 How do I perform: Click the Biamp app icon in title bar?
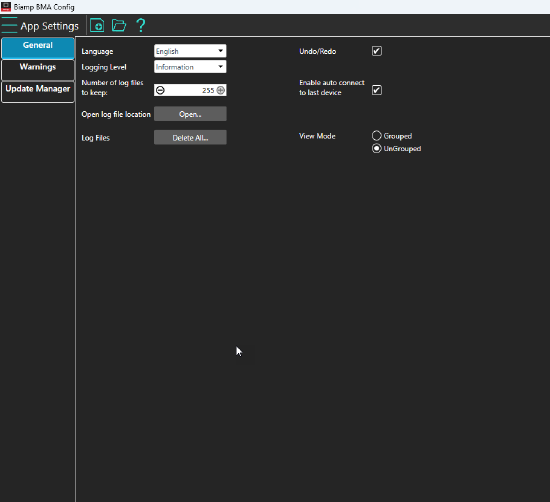6,7
